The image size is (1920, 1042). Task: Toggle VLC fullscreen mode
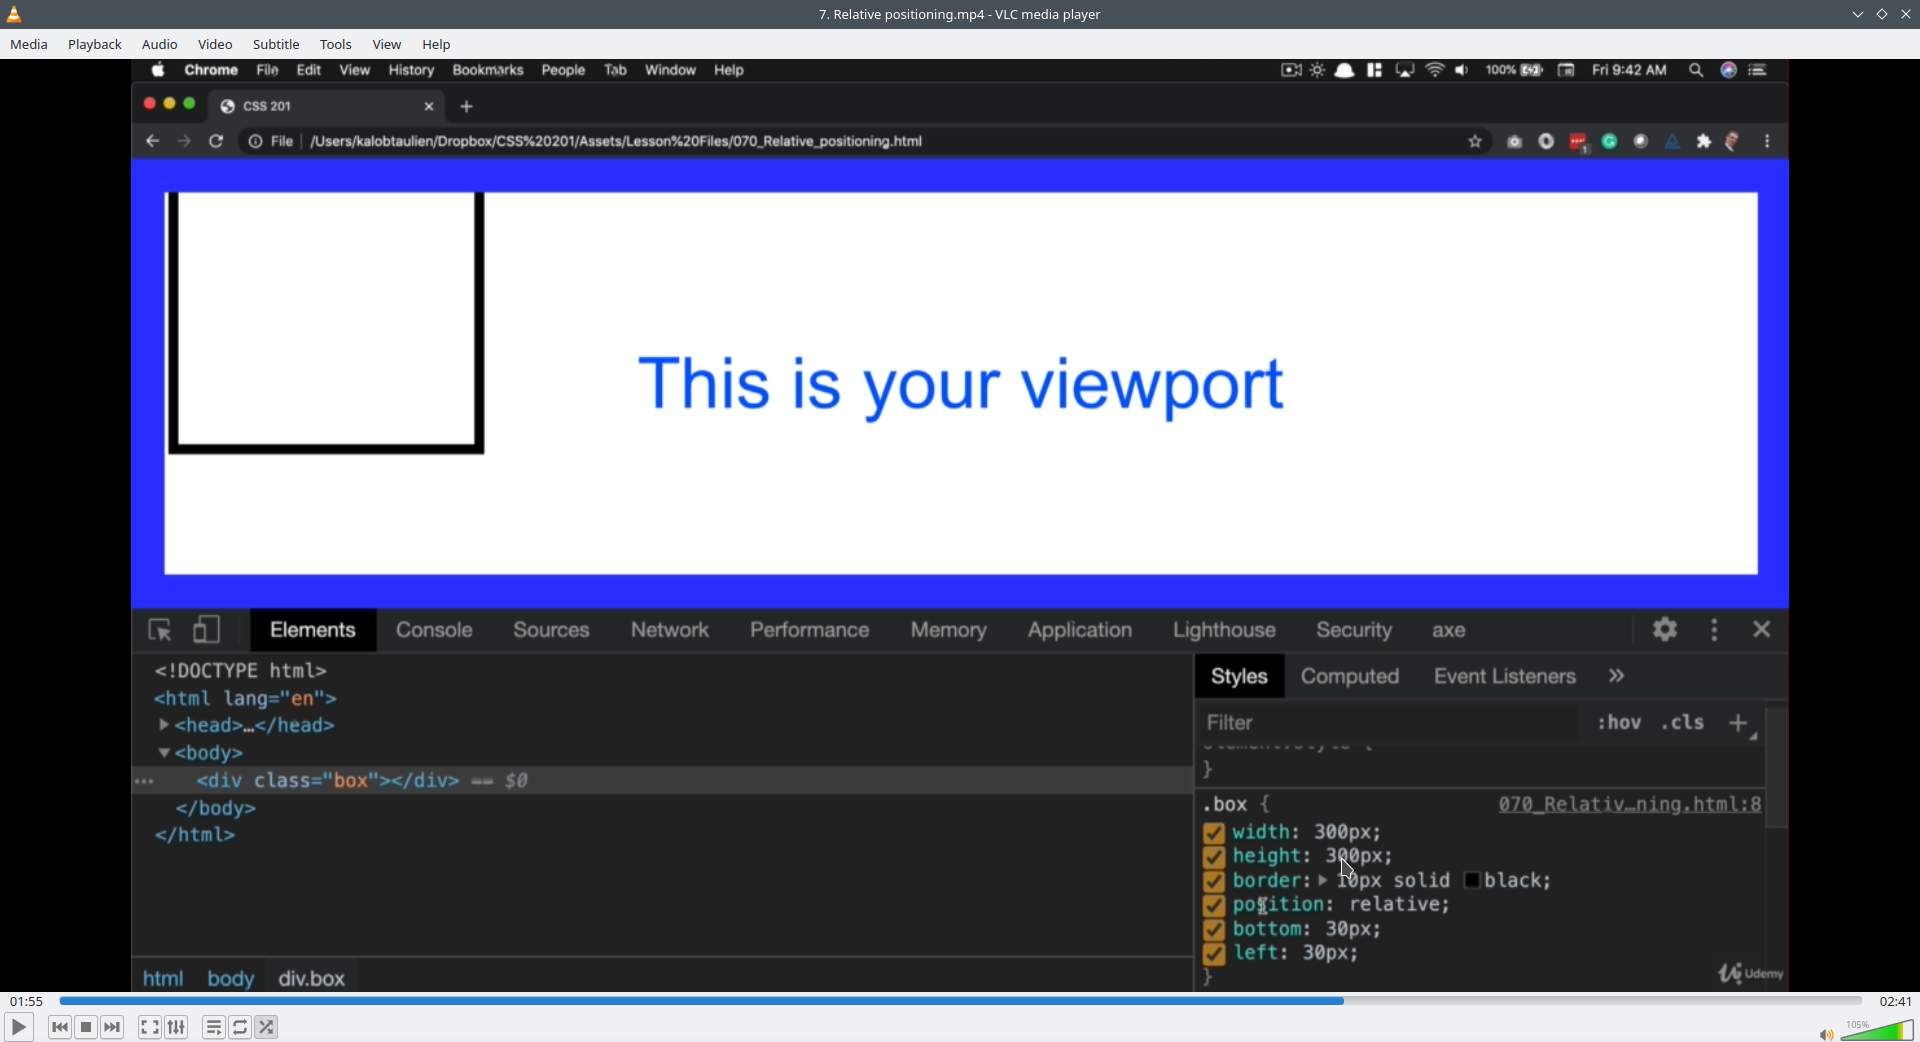click(x=150, y=1027)
